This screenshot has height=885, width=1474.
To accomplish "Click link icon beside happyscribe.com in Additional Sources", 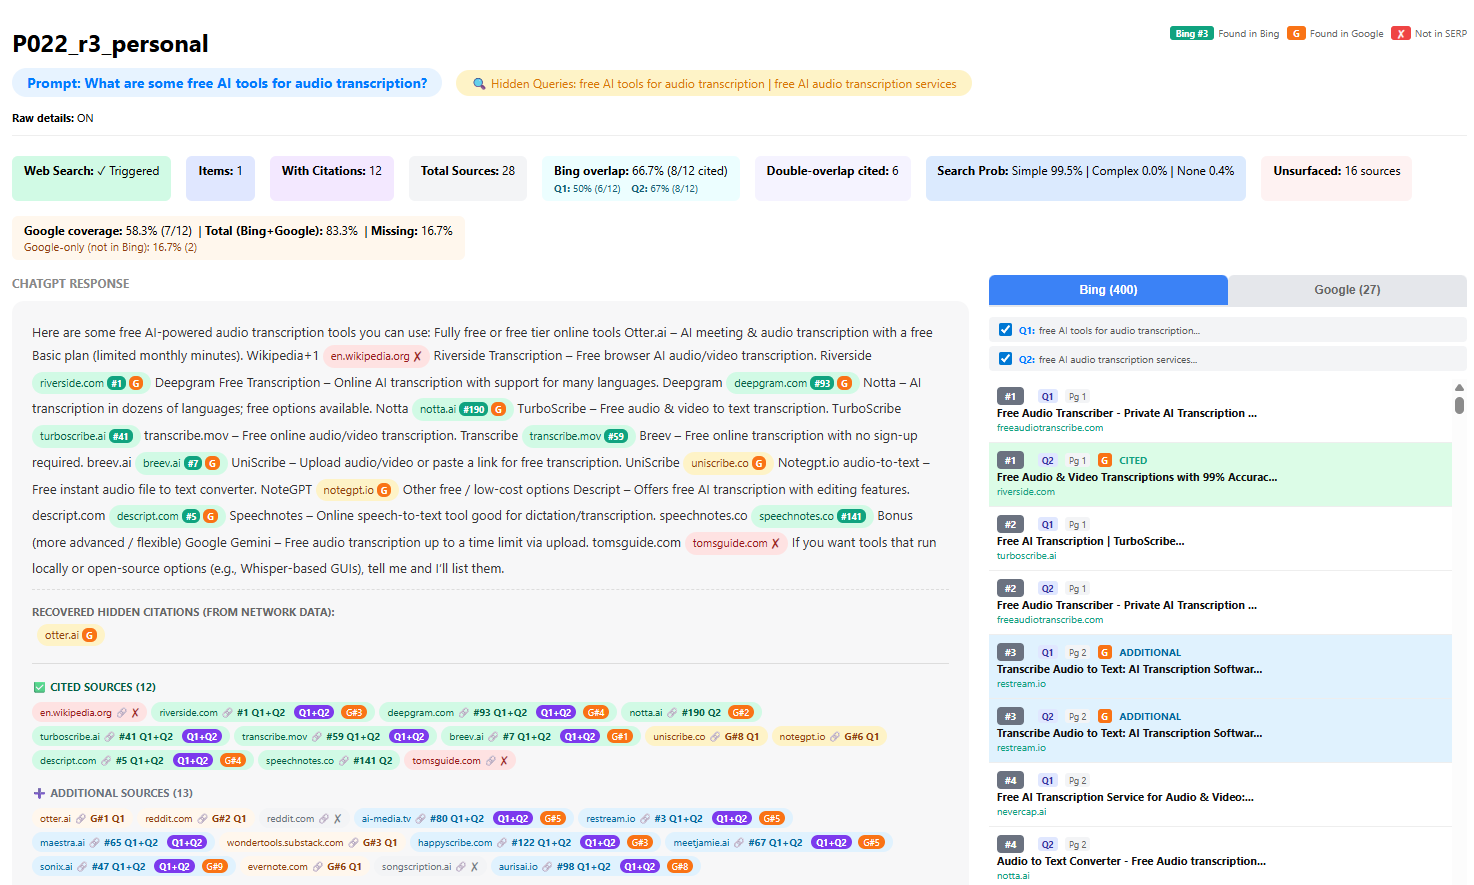I will pyautogui.click(x=503, y=843).
